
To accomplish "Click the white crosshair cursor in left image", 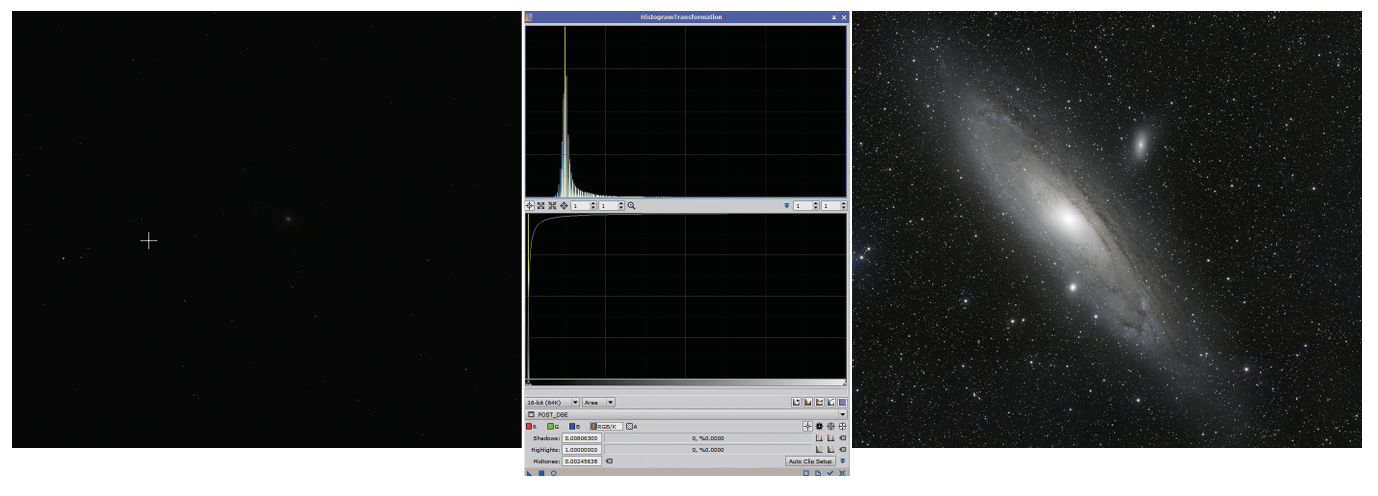I will coord(149,240).
